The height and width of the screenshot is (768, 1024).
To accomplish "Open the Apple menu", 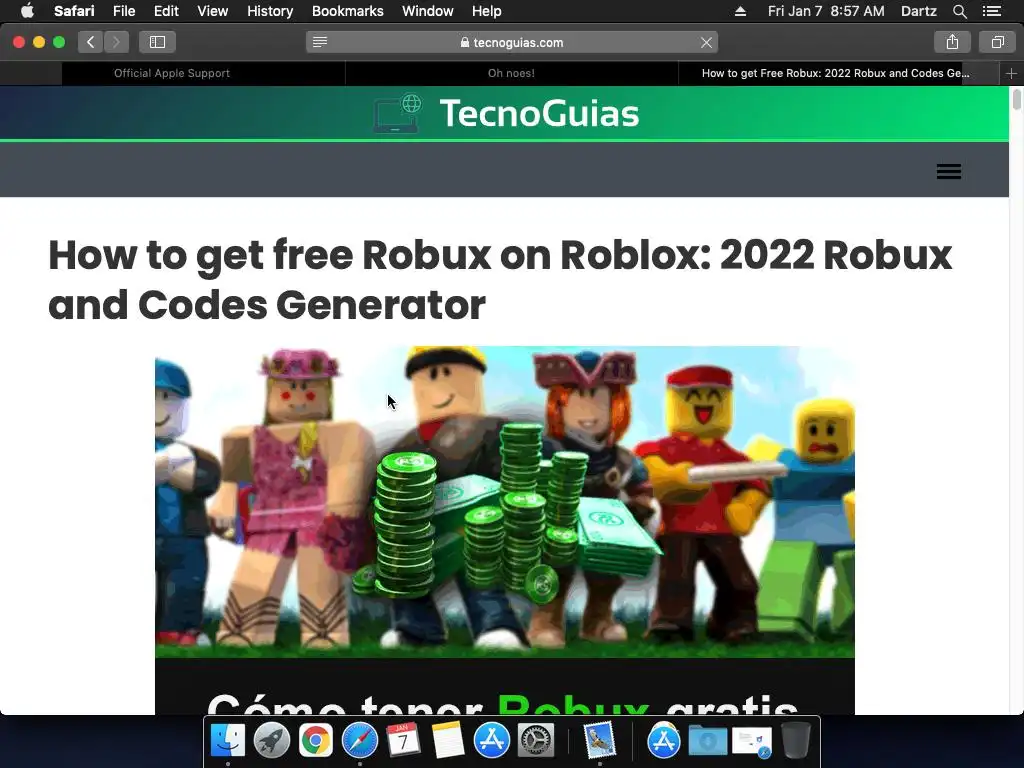I will pos(27,11).
